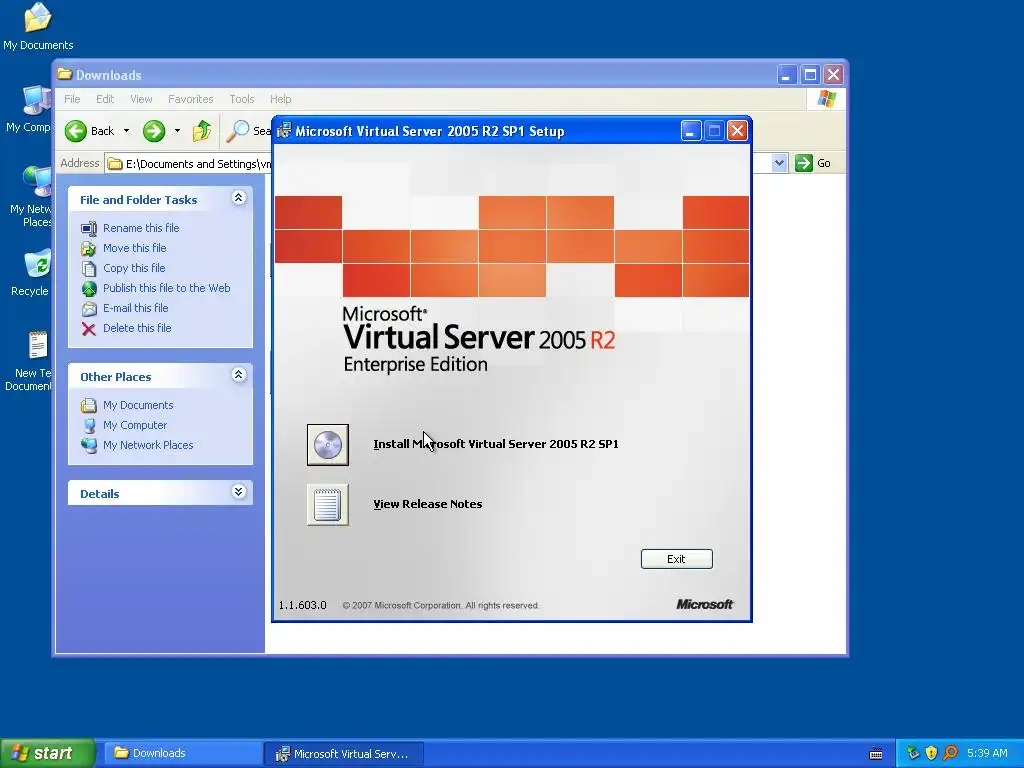Viewport: 1024px width, 768px height.
Task: Close the Virtual Server Setup window
Action: [737, 131]
